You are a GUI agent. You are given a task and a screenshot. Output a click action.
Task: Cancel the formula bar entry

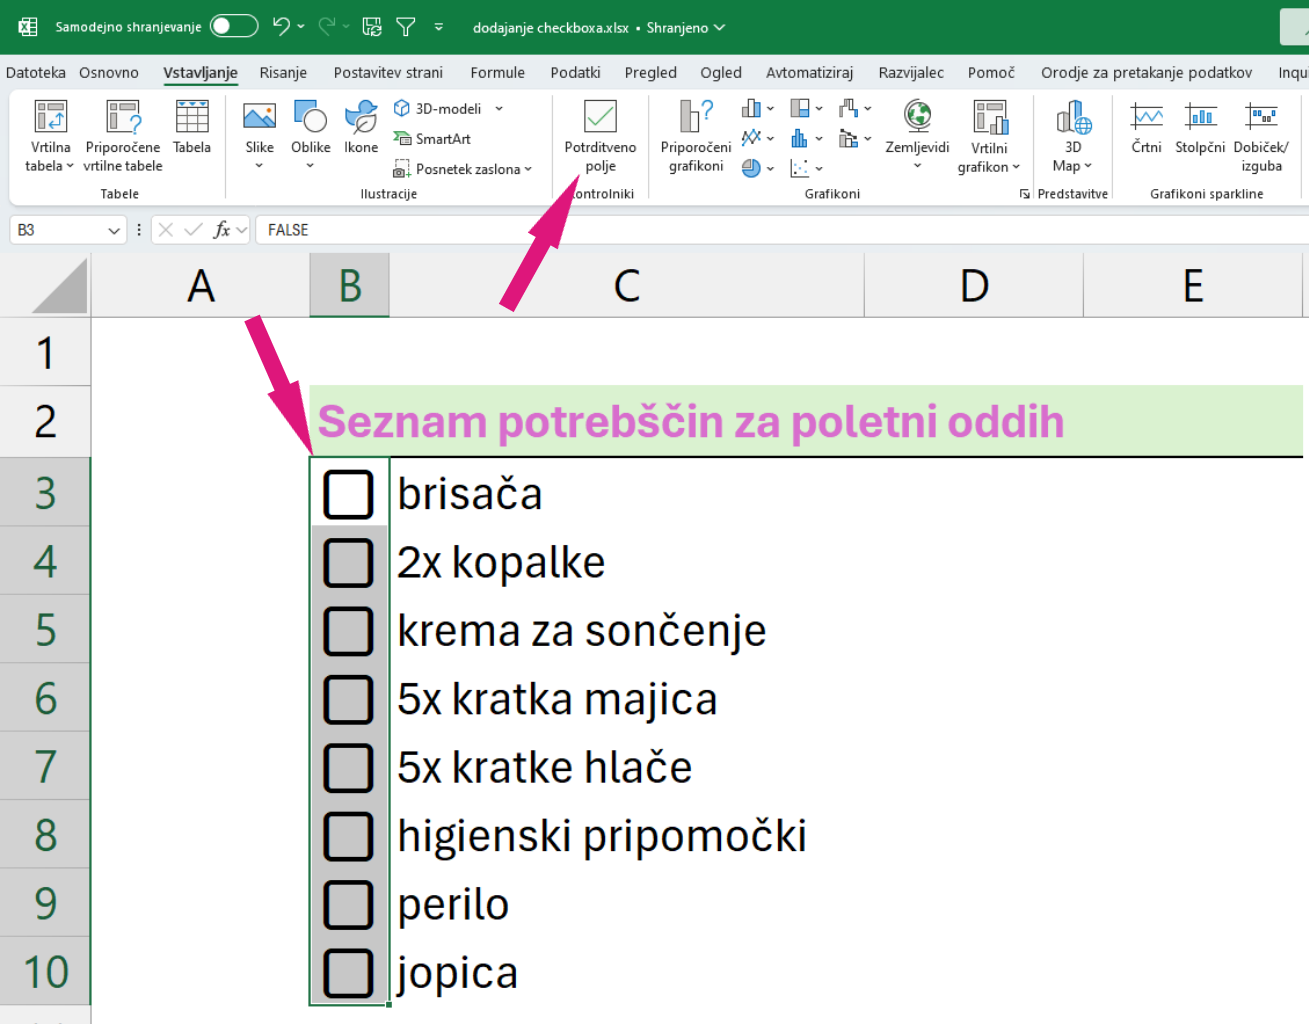coord(166,230)
